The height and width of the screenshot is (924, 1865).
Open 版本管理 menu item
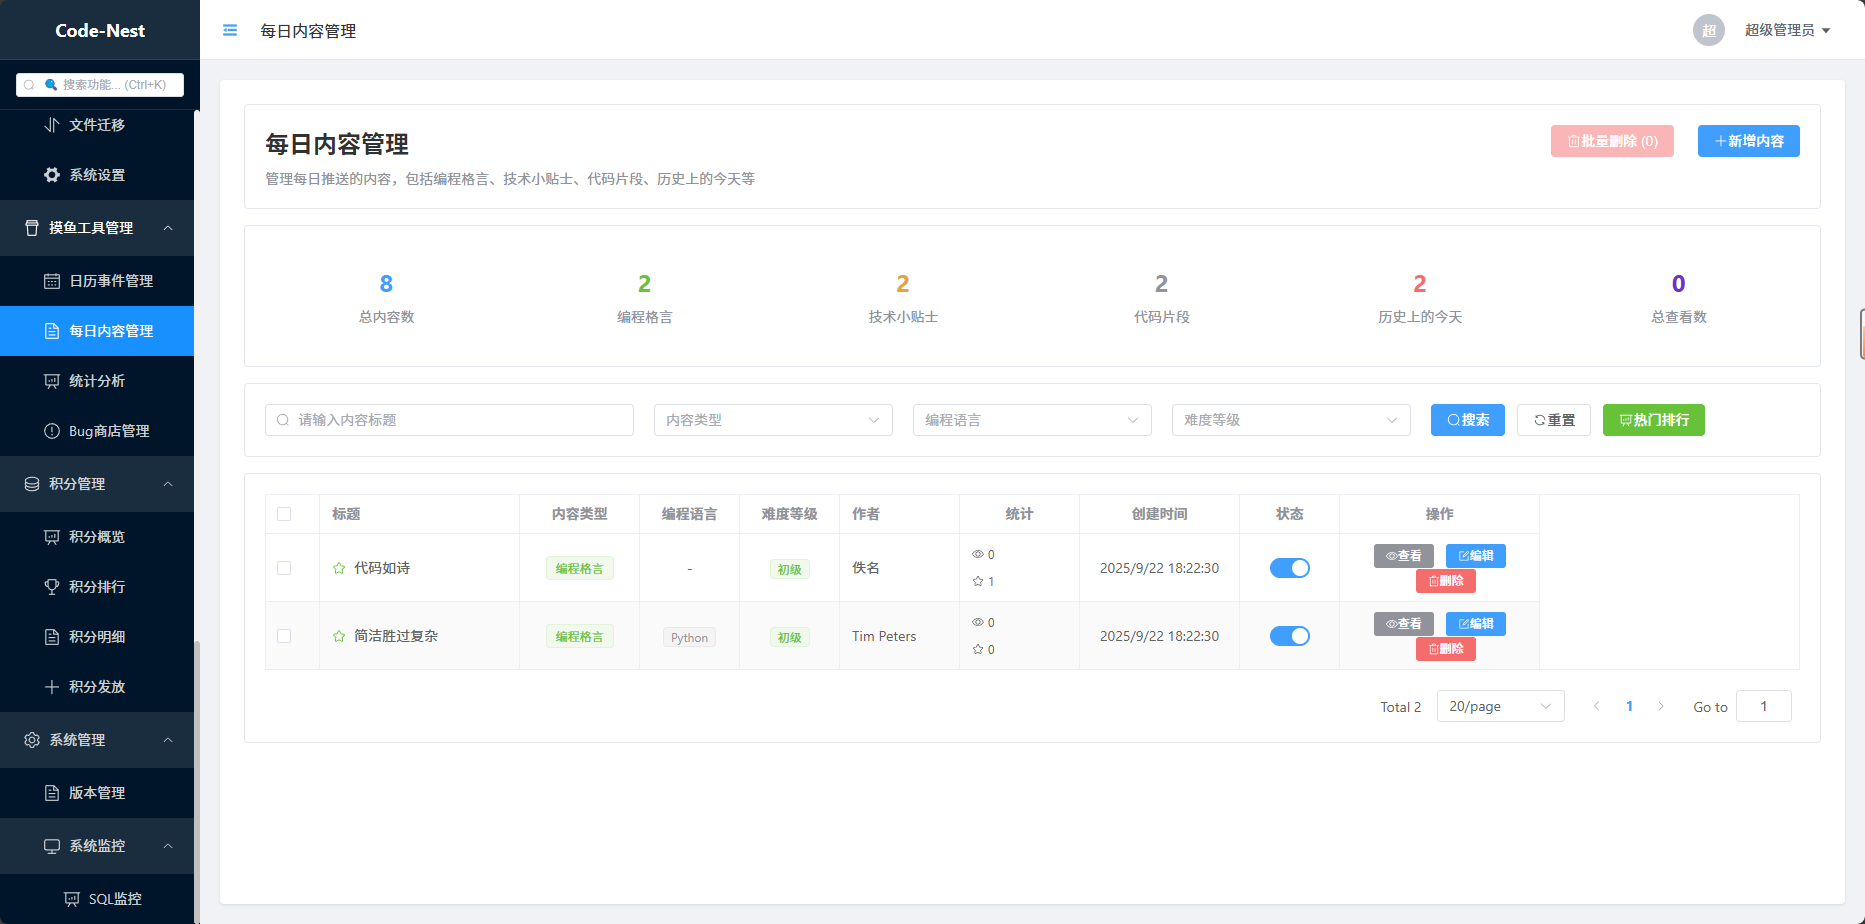(x=97, y=793)
